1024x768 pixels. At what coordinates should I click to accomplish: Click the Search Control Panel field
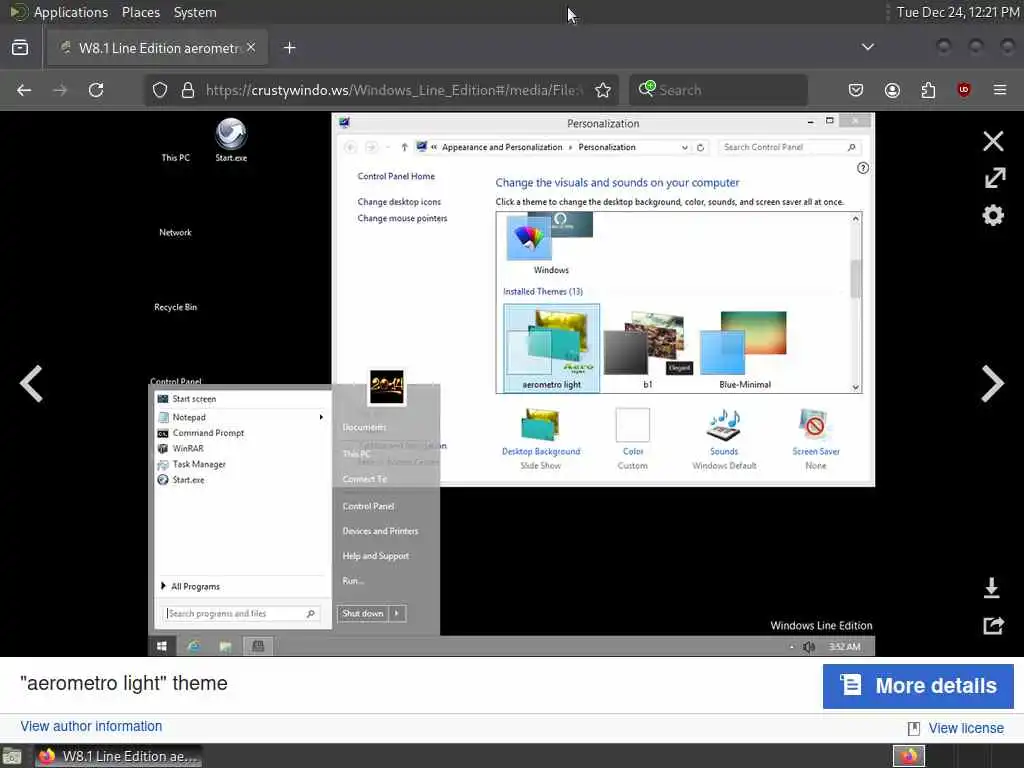789,148
